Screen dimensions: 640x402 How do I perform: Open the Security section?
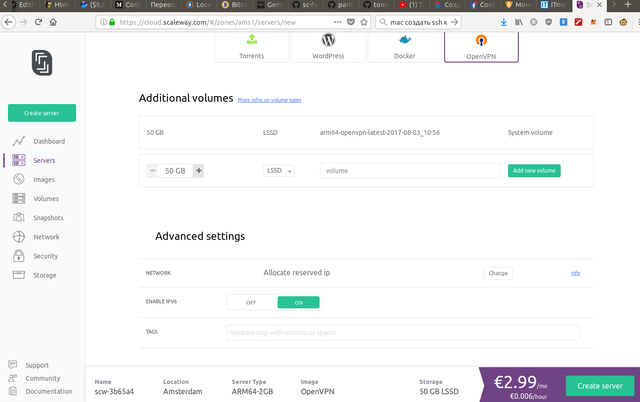point(45,256)
